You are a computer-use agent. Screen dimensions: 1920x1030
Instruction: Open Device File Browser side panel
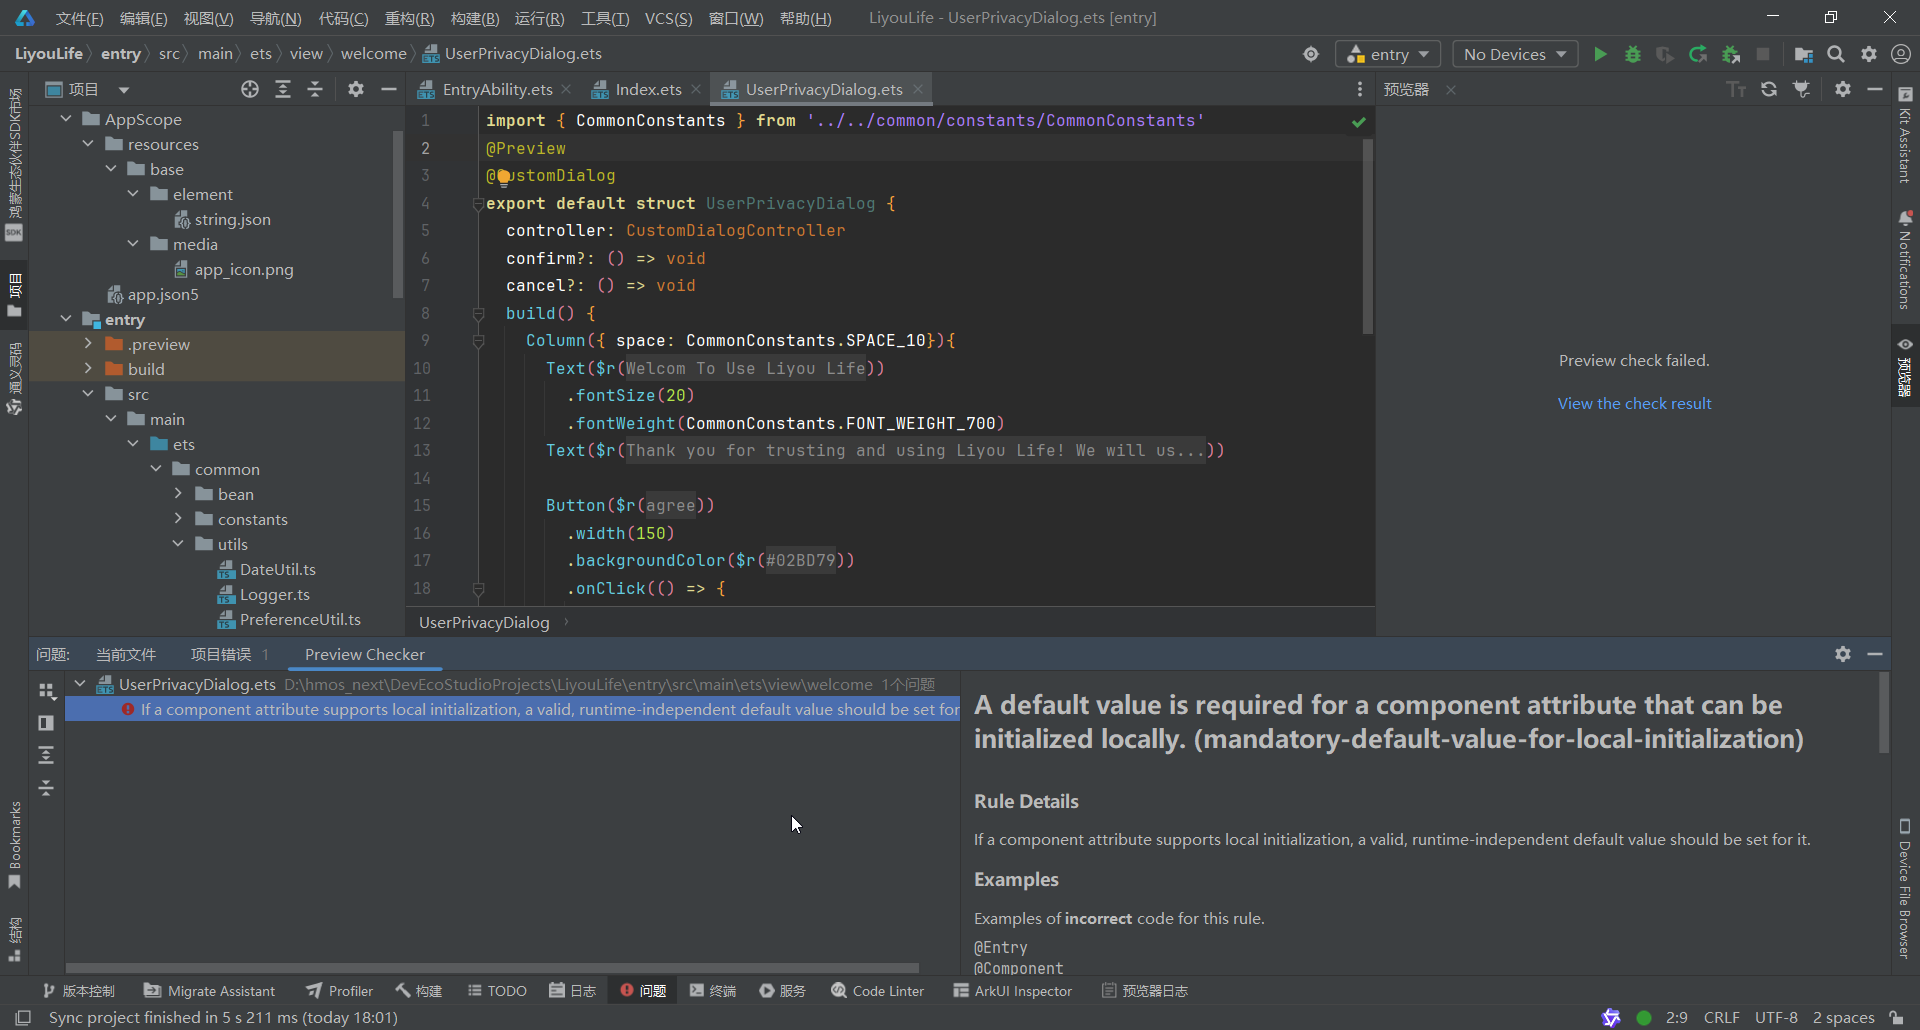pos(1905,888)
